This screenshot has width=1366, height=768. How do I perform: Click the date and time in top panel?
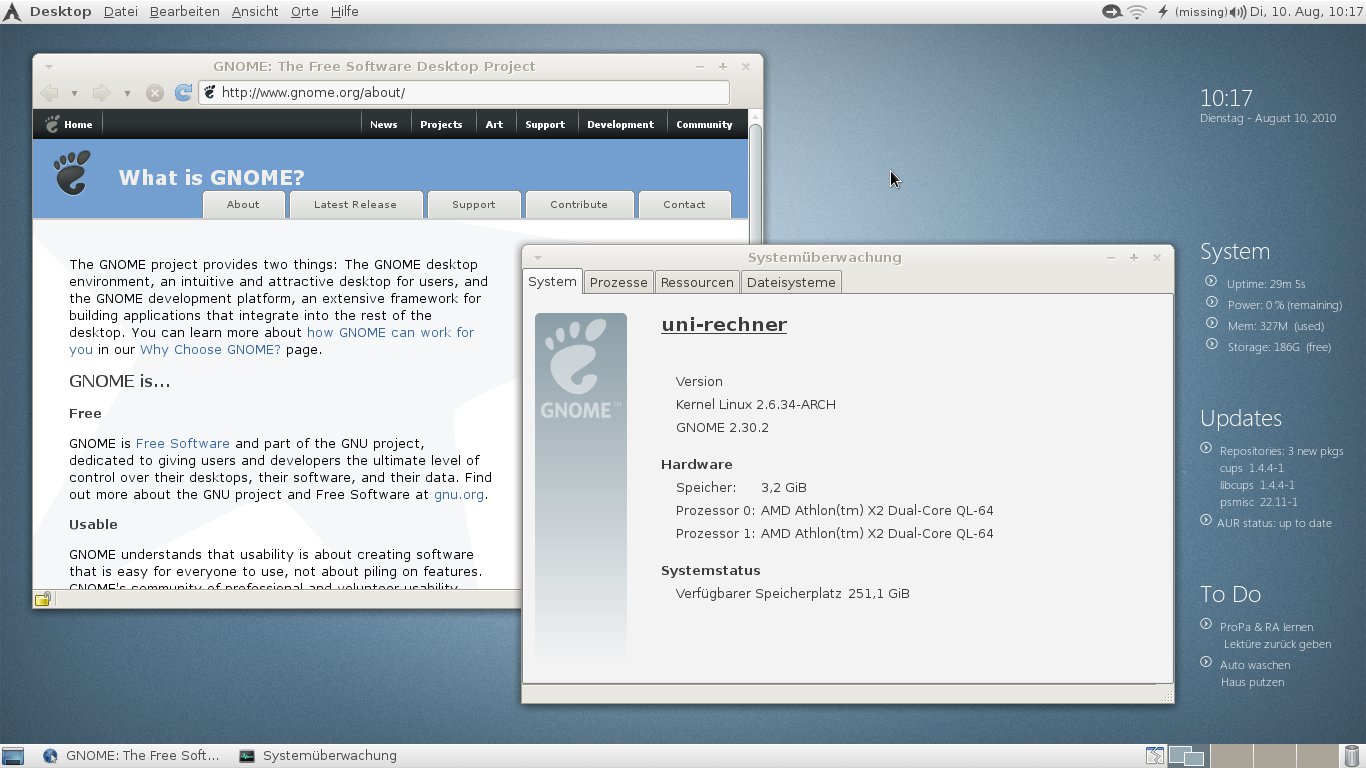pyautogui.click(x=1306, y=12)
